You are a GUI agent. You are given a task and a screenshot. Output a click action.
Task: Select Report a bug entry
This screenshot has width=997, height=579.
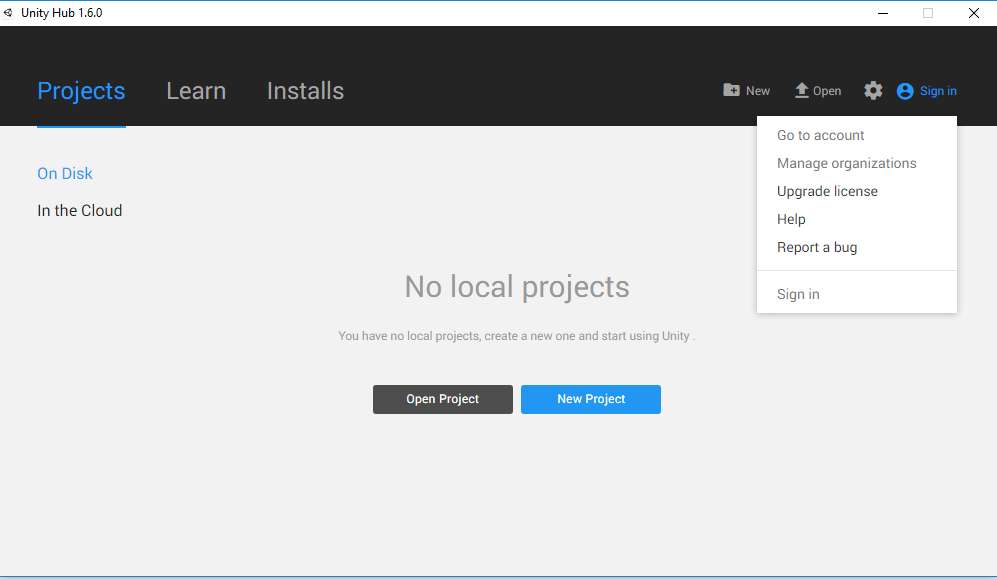(x=816, y=247)
